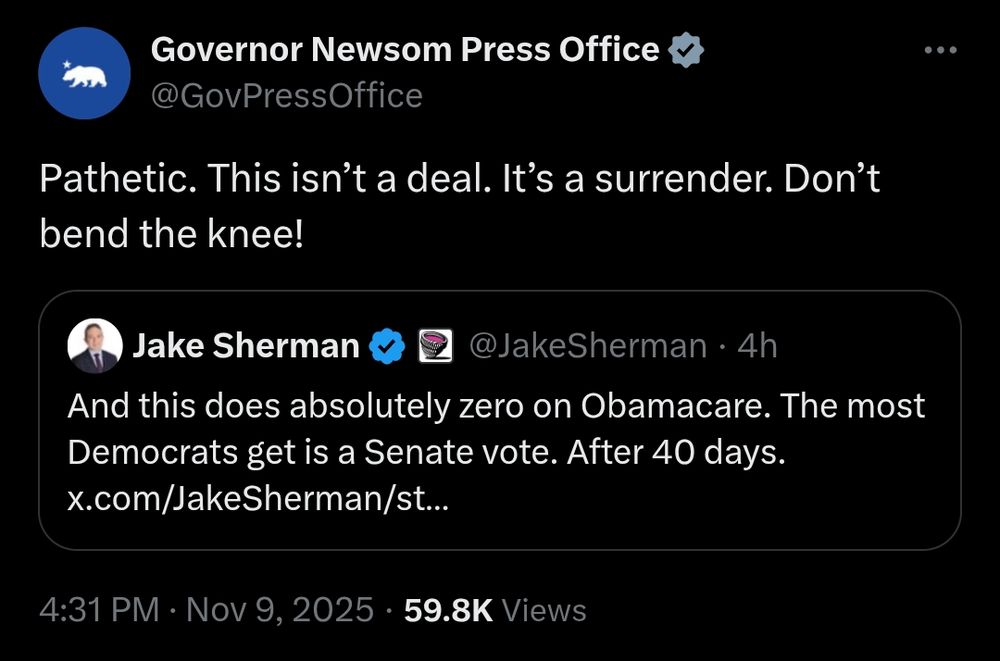Open Jake Sherman's small profile photo
Screen dimensions: 1000x661
coord(94,346)
